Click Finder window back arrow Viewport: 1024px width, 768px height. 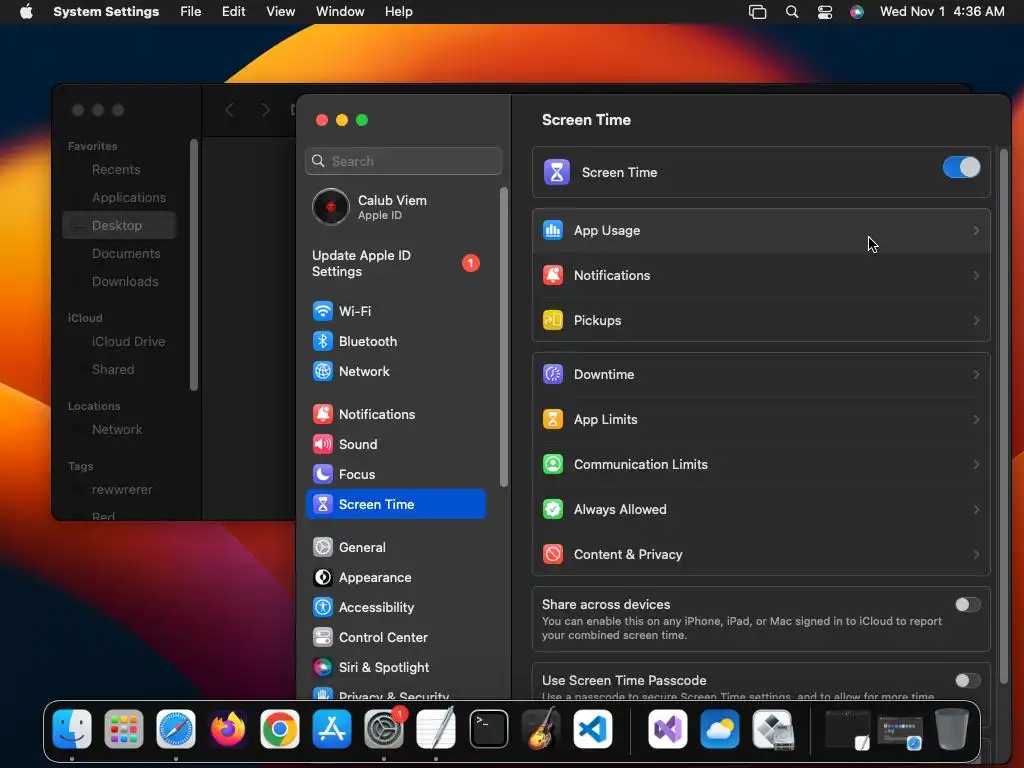(x=229, y=110)
